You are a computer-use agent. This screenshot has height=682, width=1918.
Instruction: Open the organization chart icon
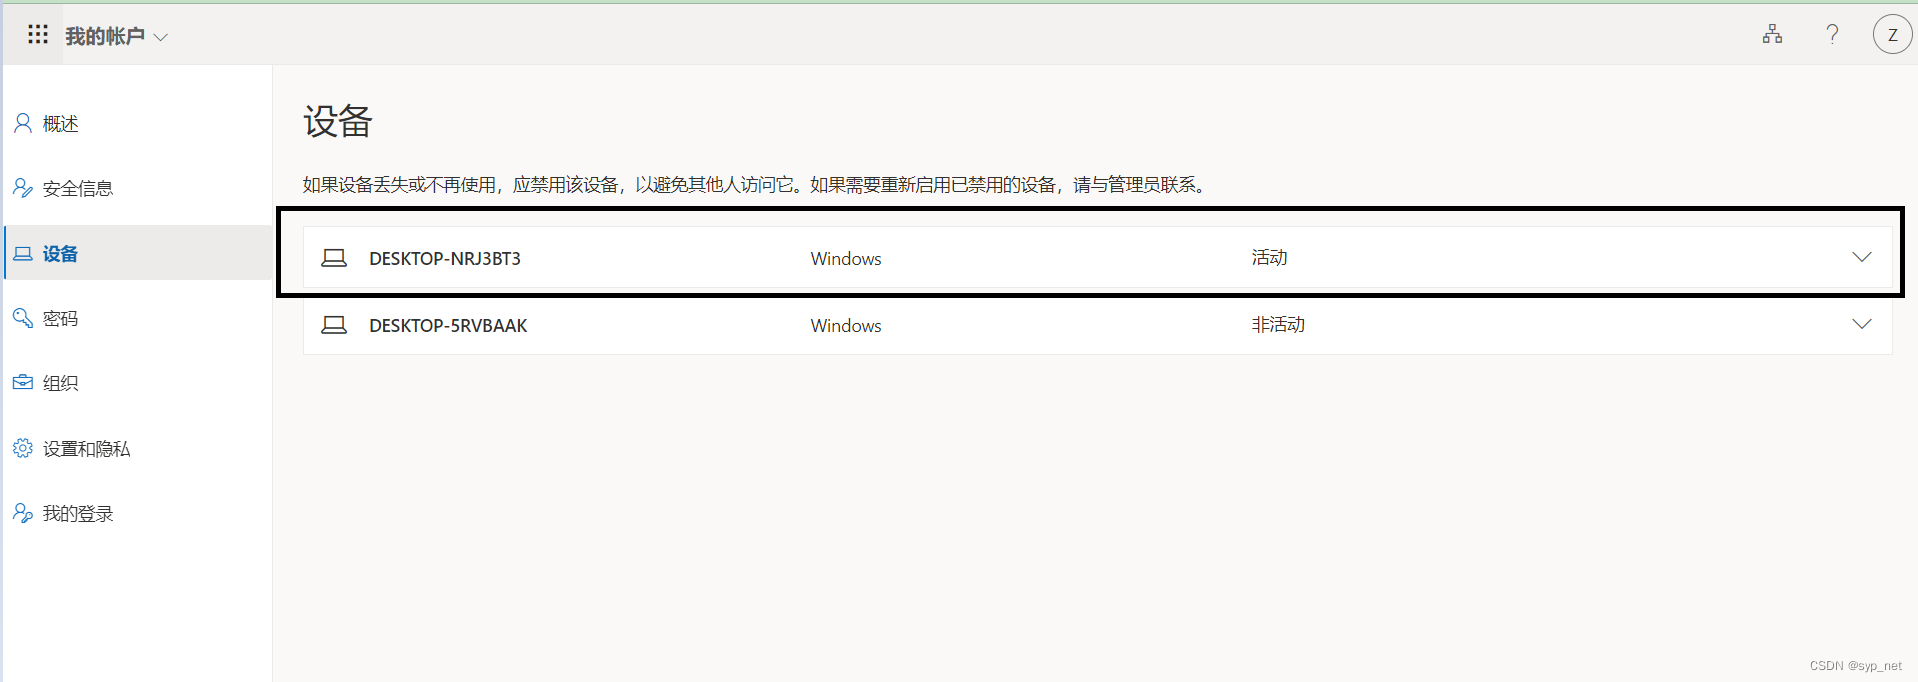point(1772,34)
